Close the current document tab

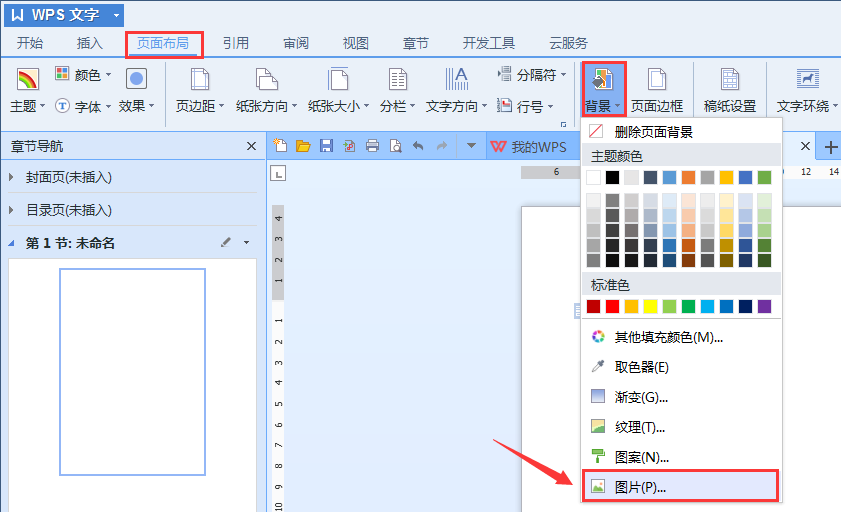point(805,146)
